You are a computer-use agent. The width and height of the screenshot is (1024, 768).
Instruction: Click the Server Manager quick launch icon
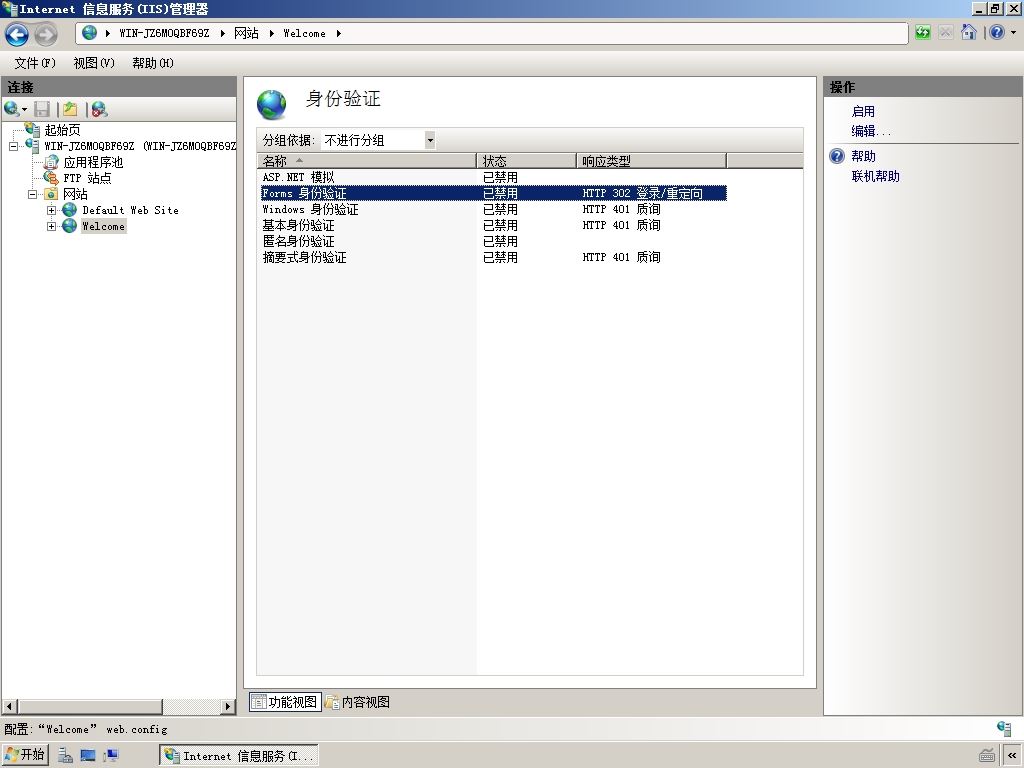(x=65, y=756)
